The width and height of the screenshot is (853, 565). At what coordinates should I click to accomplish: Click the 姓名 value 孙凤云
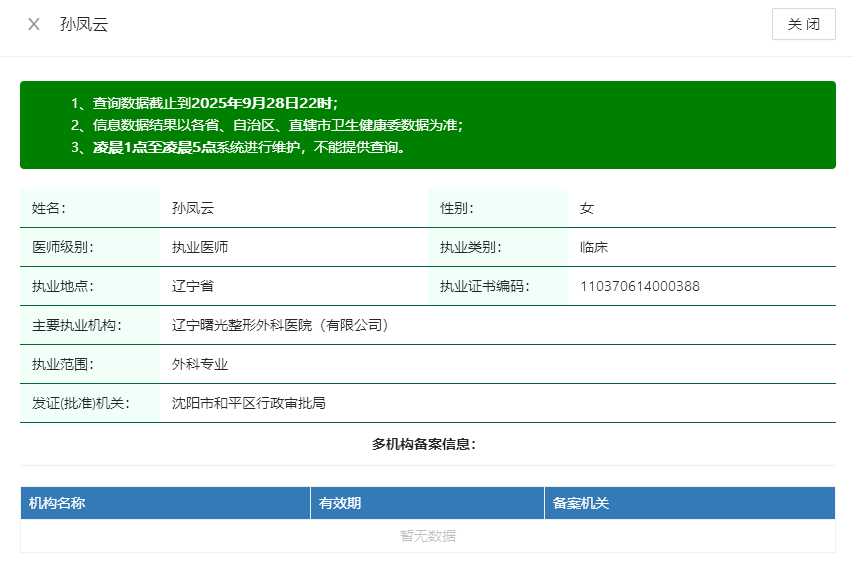[x=193, y=209]
